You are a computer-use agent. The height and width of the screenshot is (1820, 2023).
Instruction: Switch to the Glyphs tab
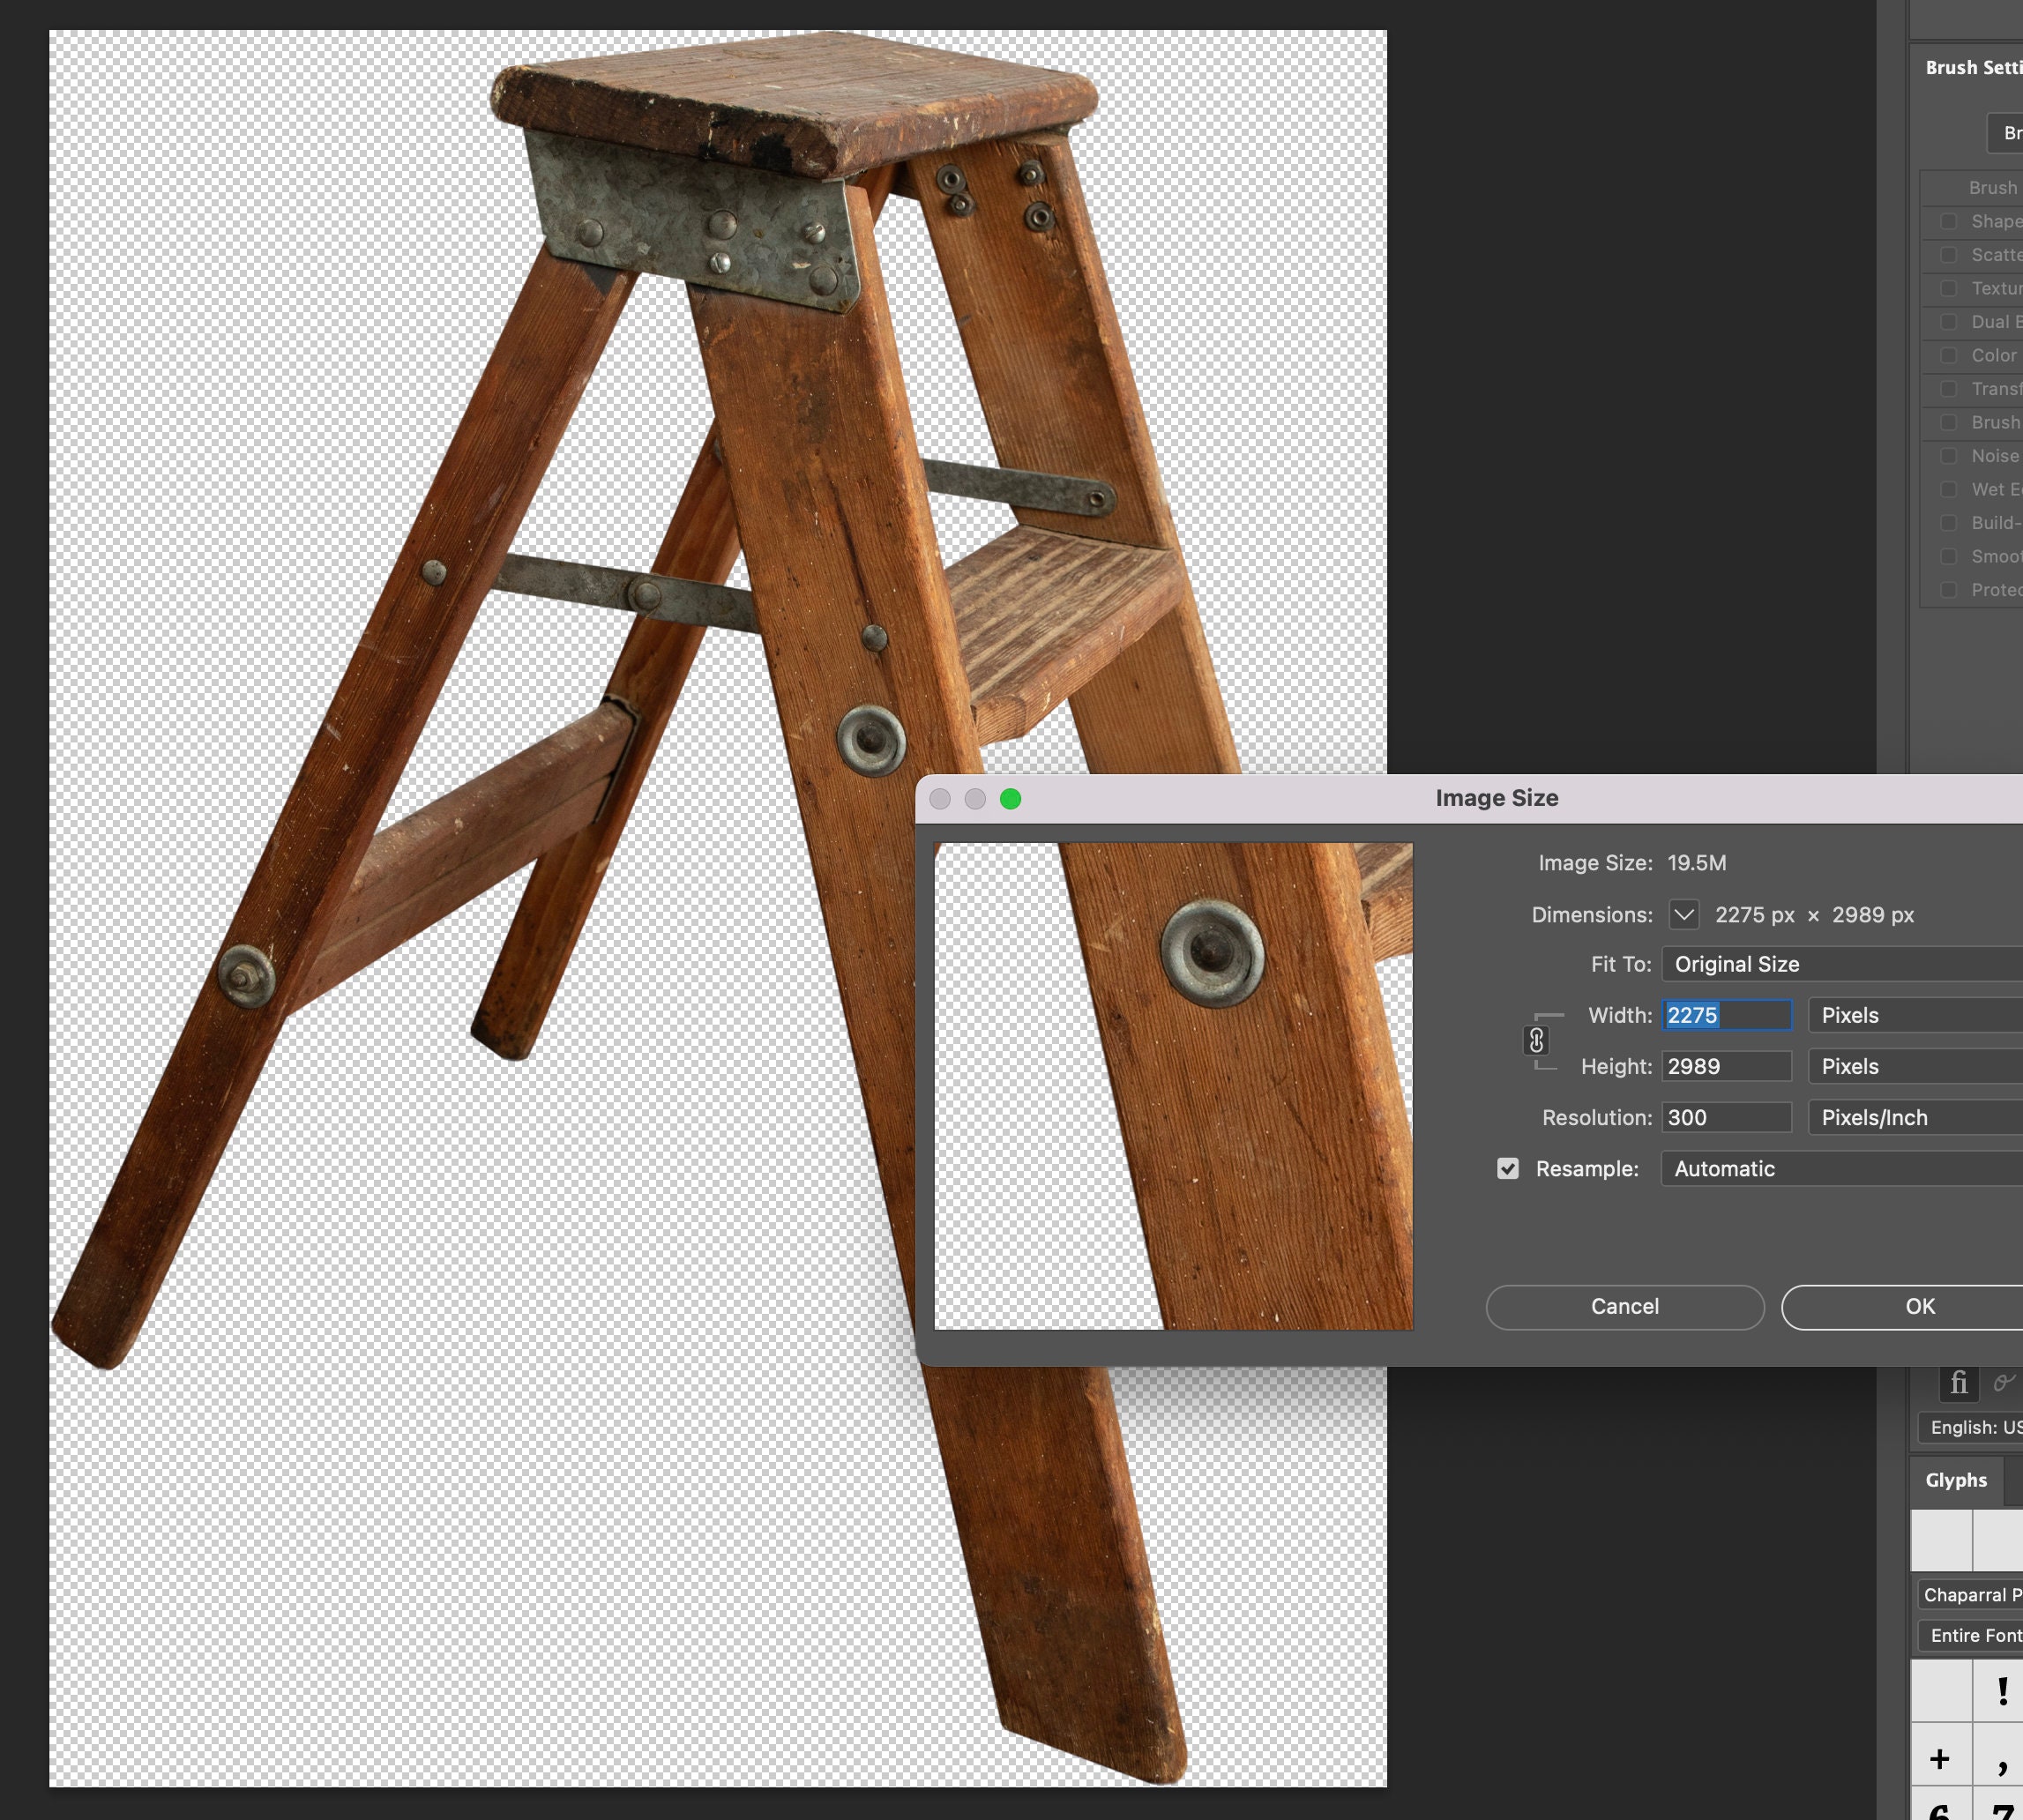(x=1956, y=1480)
